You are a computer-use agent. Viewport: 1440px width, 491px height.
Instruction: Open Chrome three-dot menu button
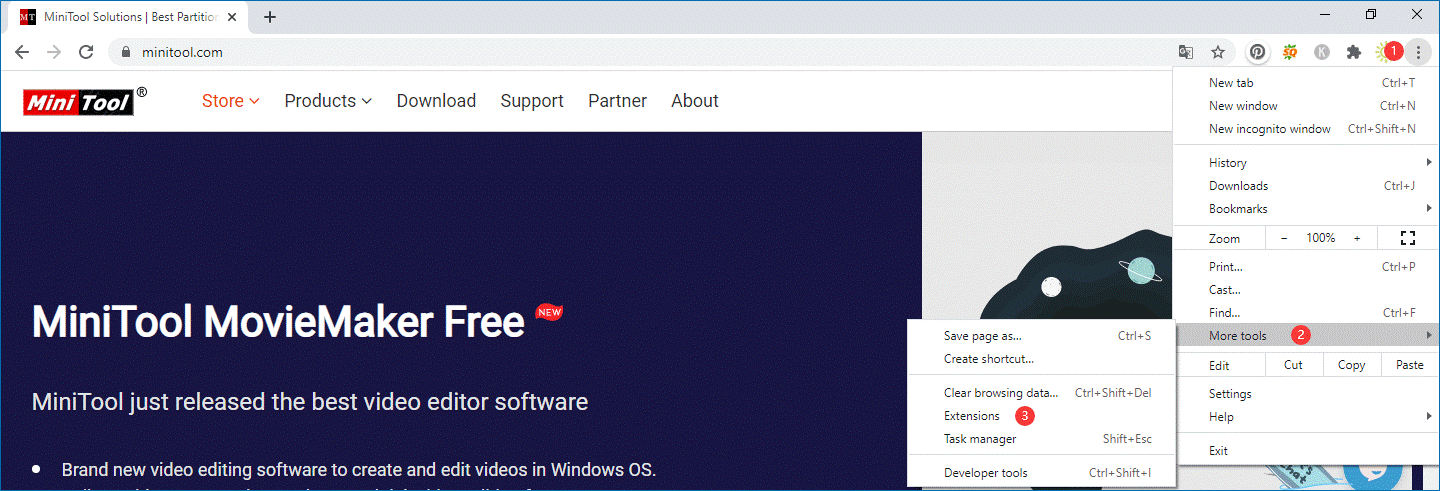pos(1418,52)
